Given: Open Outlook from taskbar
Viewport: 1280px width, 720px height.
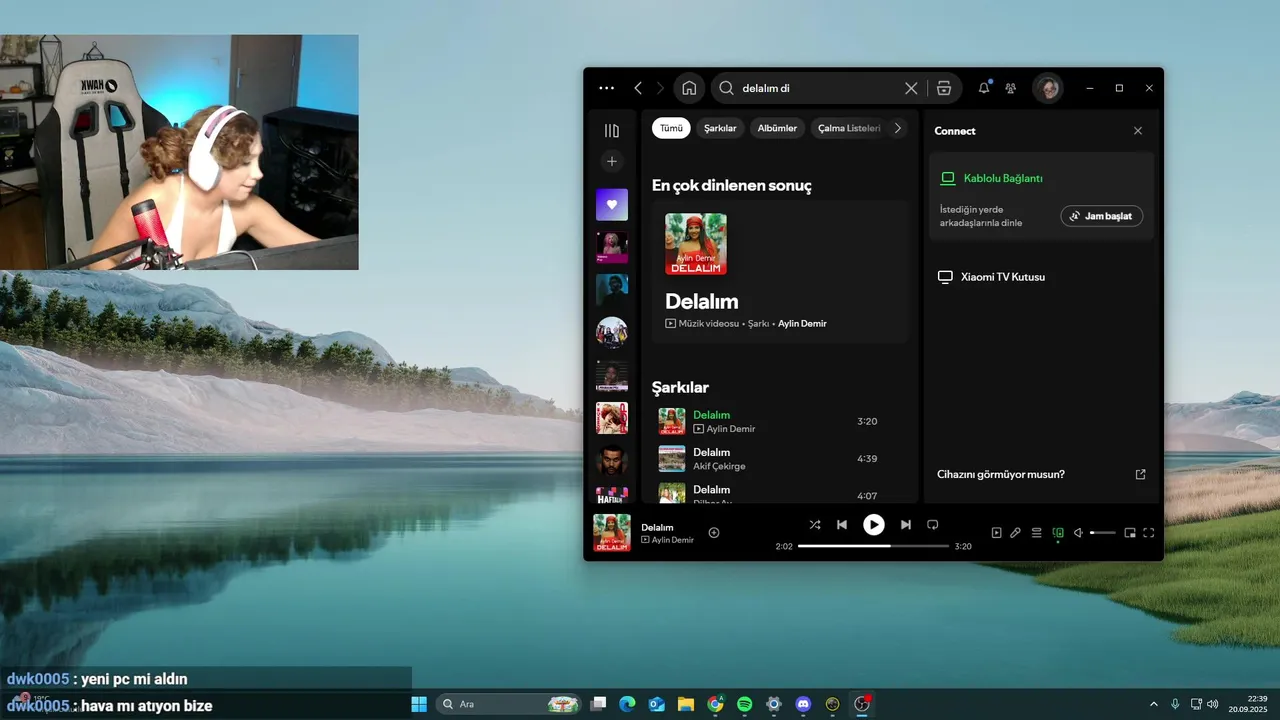Looking at the screenshot, I should 657,704.
